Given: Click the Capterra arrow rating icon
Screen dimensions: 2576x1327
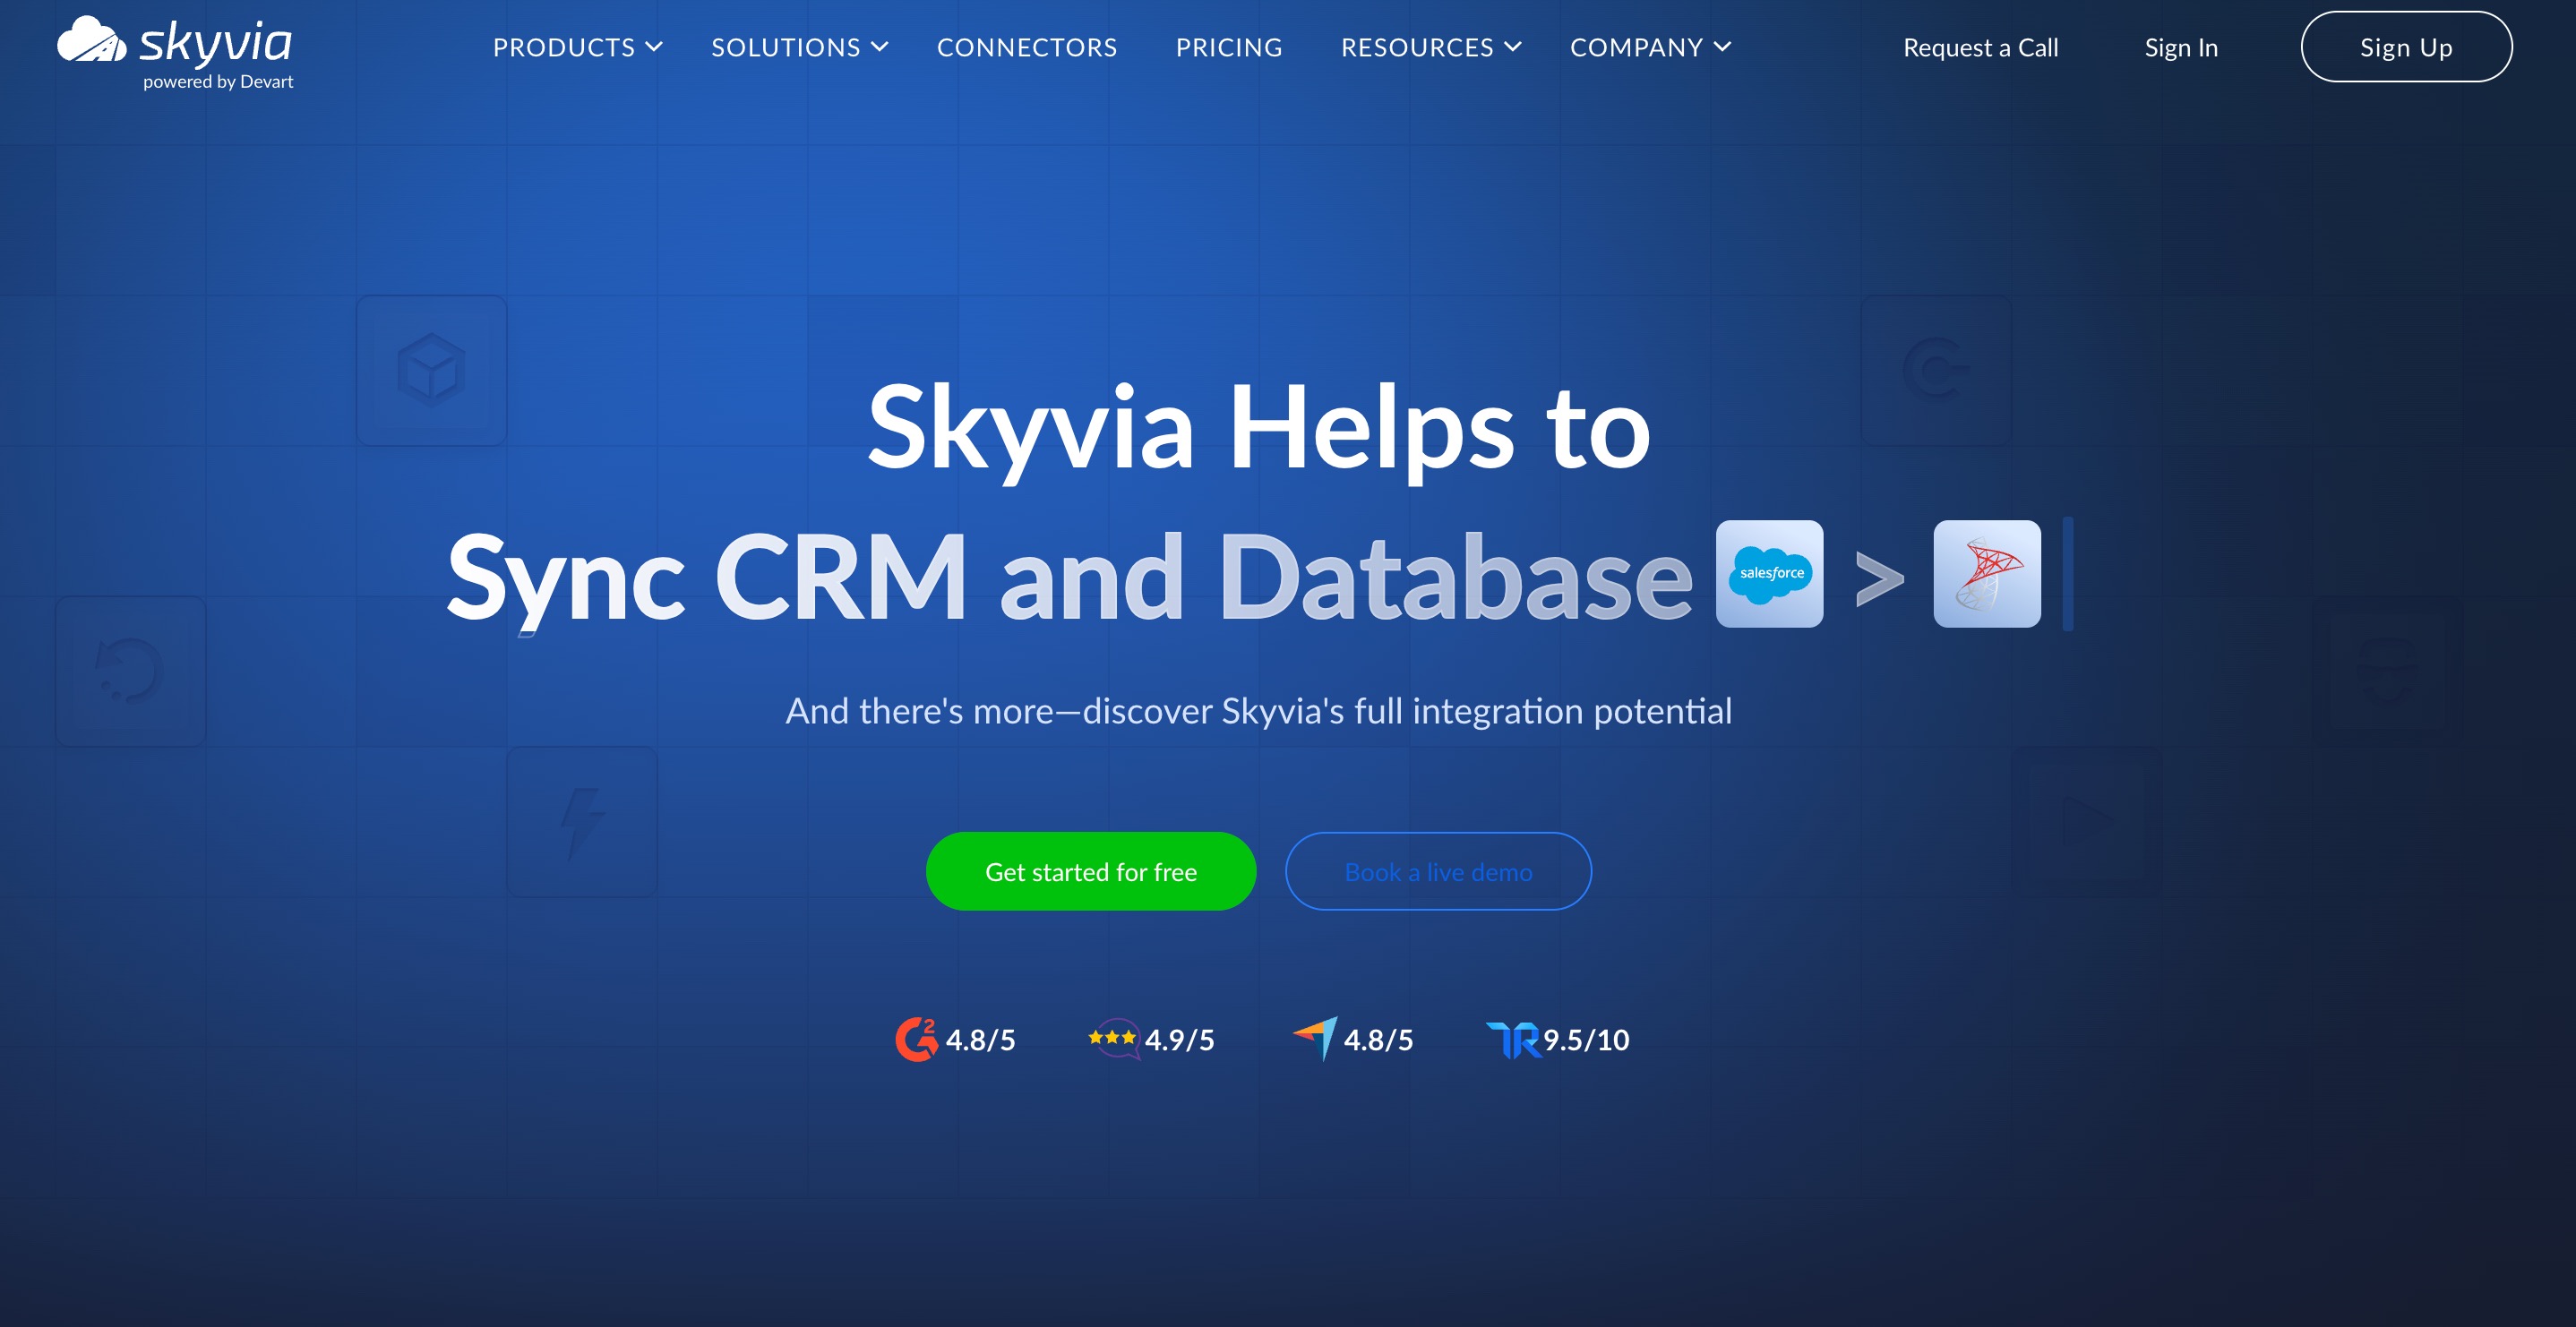Looking at the screenshot, I should [1315, 1039].
